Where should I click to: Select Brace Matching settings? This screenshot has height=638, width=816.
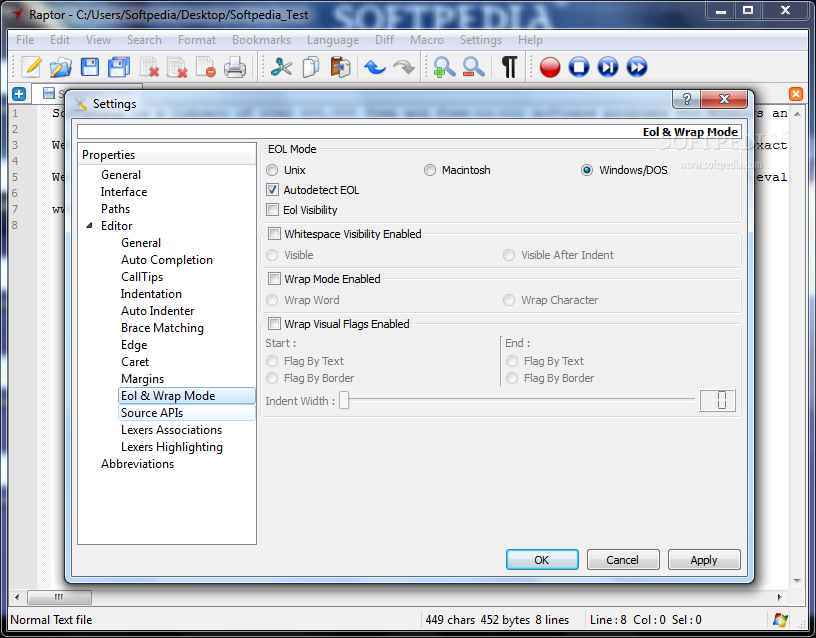pyautogui.click(x=162, y=328)
